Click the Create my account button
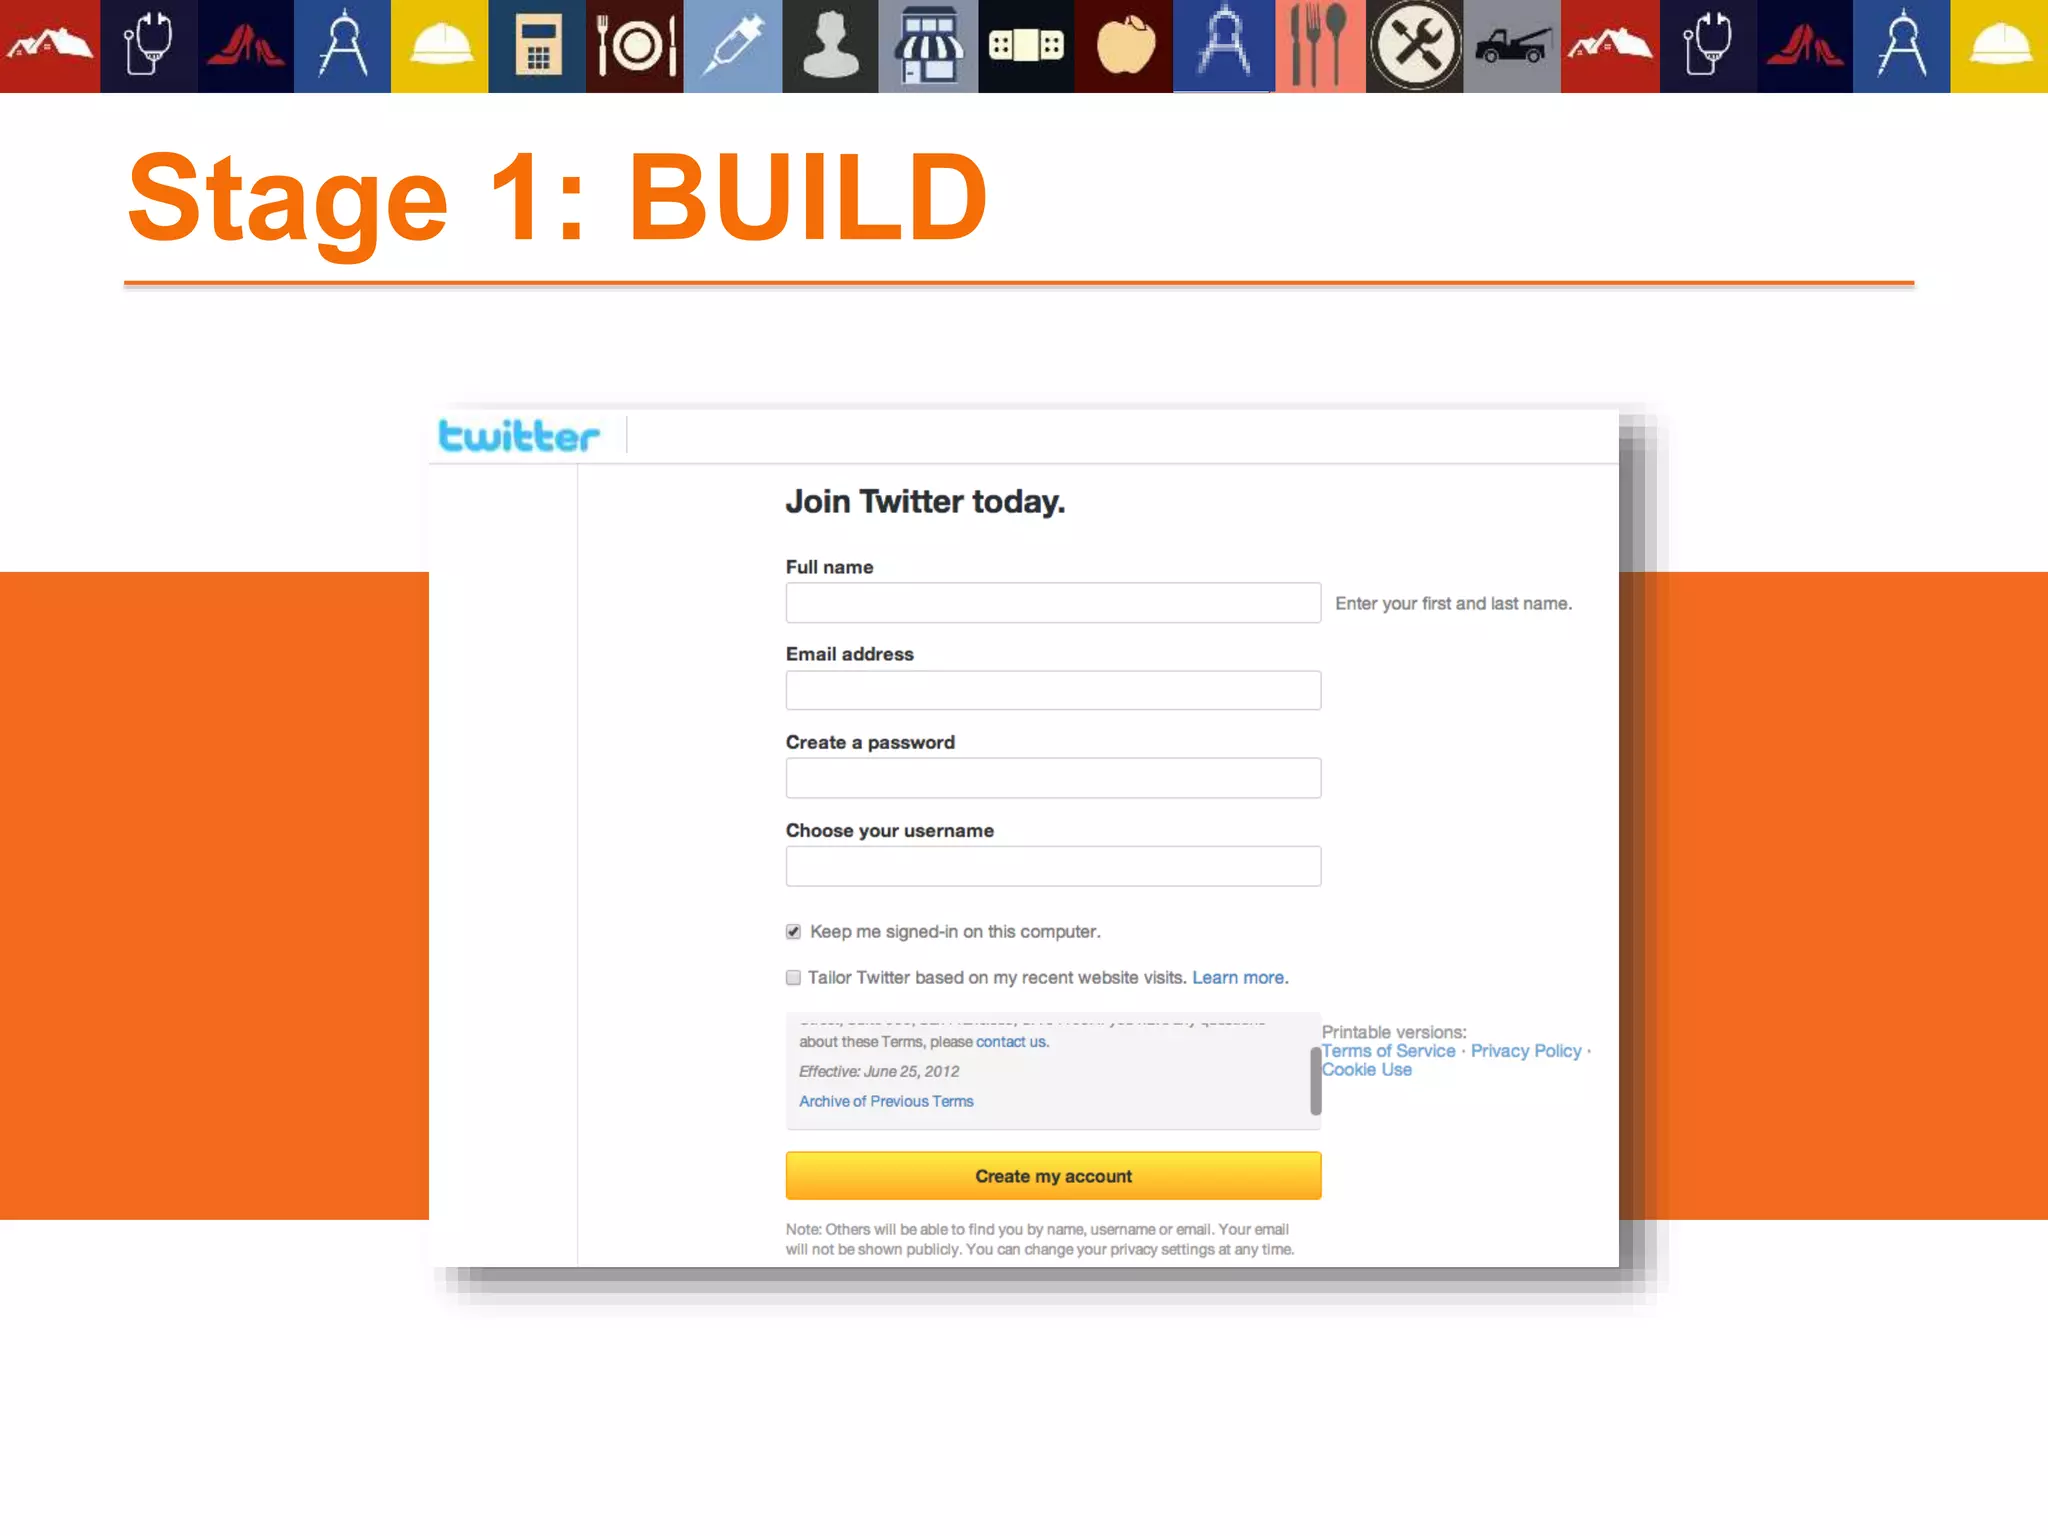This screenshot has width=2048, height=1536. [1053, 1176]
